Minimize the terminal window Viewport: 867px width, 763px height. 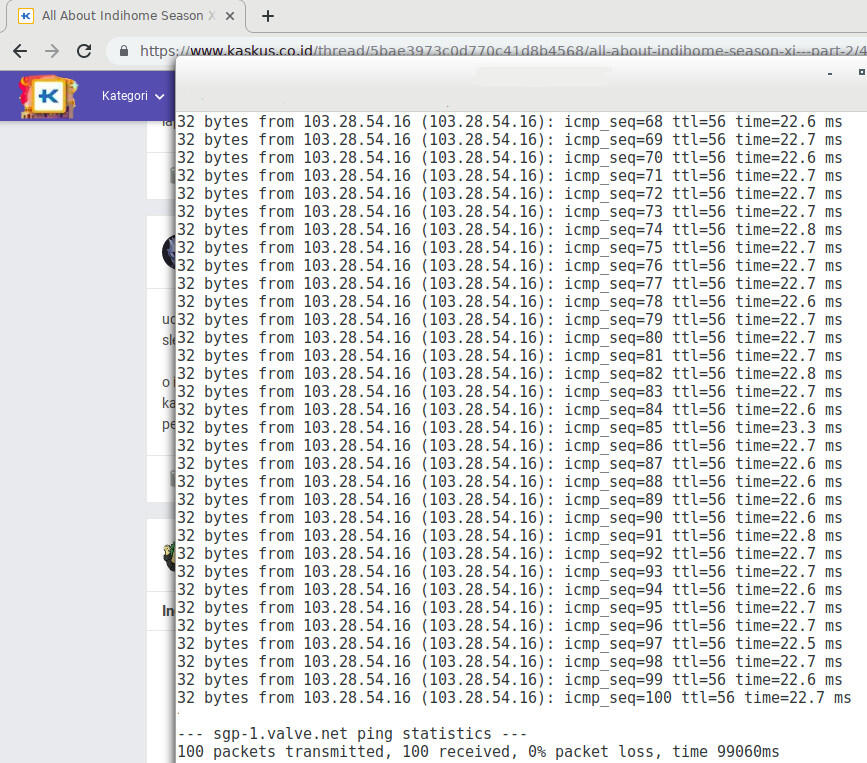[833, 73]
